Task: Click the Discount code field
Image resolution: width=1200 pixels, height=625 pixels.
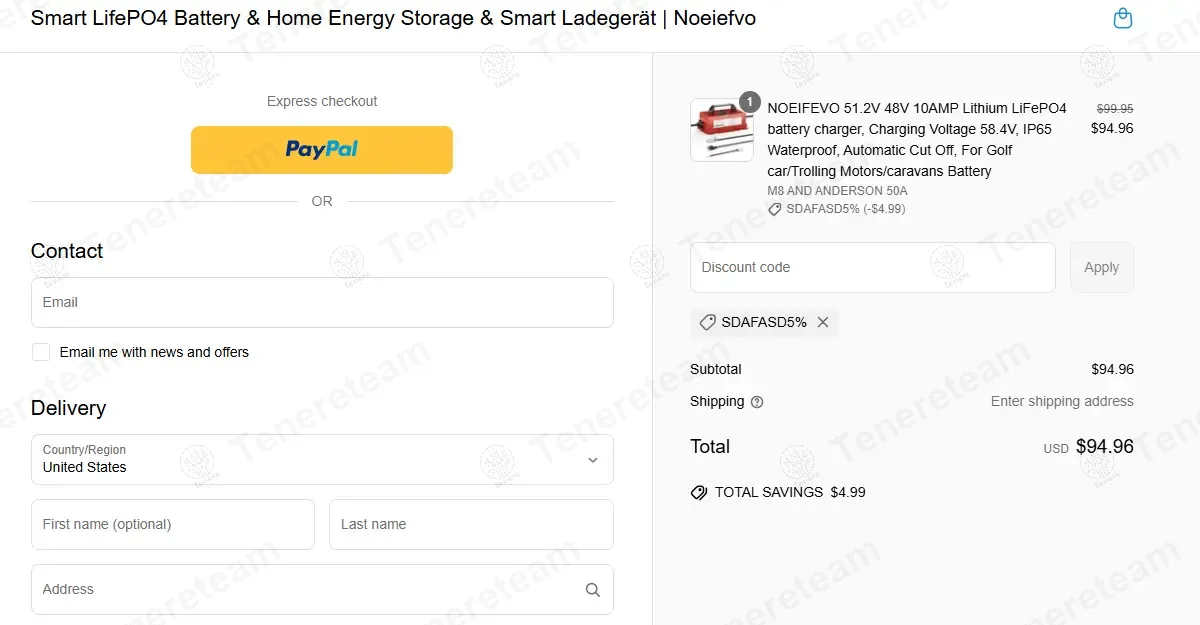Action: coord(872,268)
